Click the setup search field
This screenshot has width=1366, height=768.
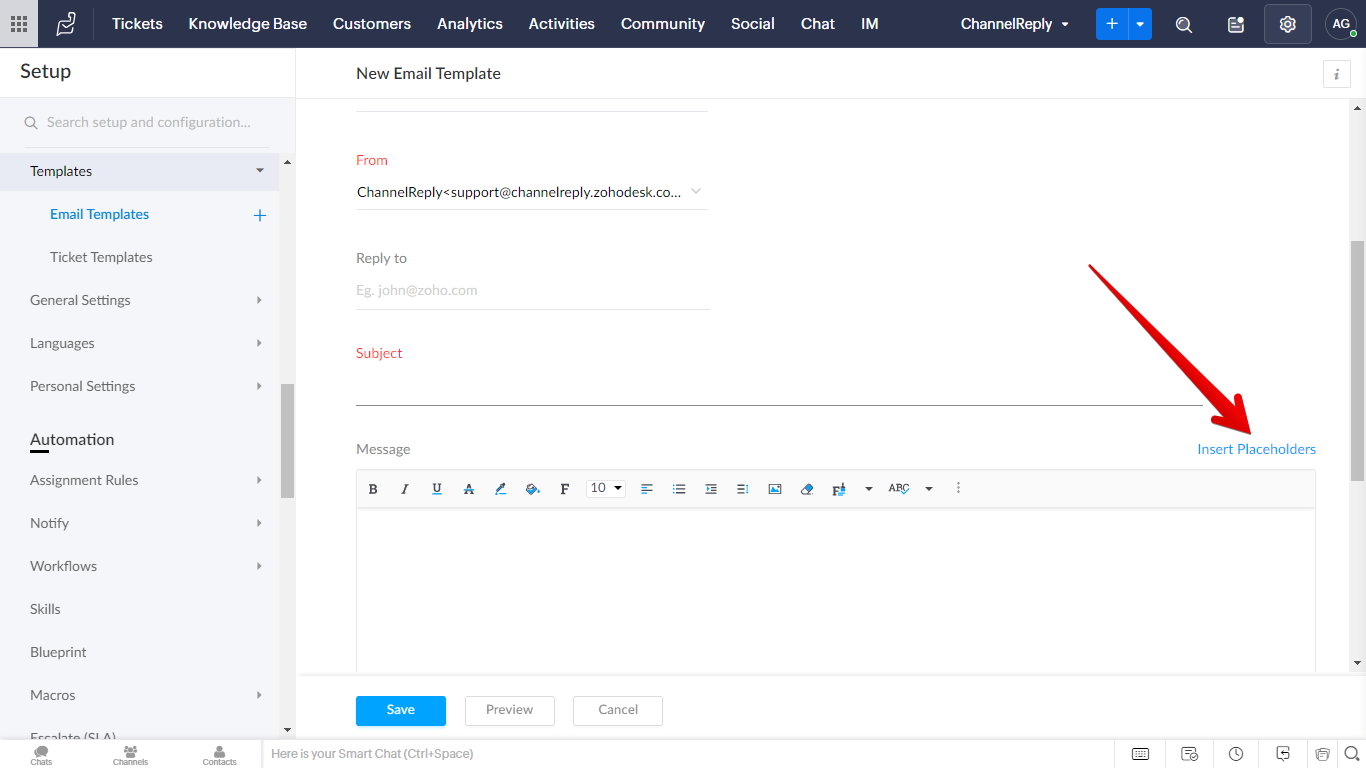pos(148,122)
